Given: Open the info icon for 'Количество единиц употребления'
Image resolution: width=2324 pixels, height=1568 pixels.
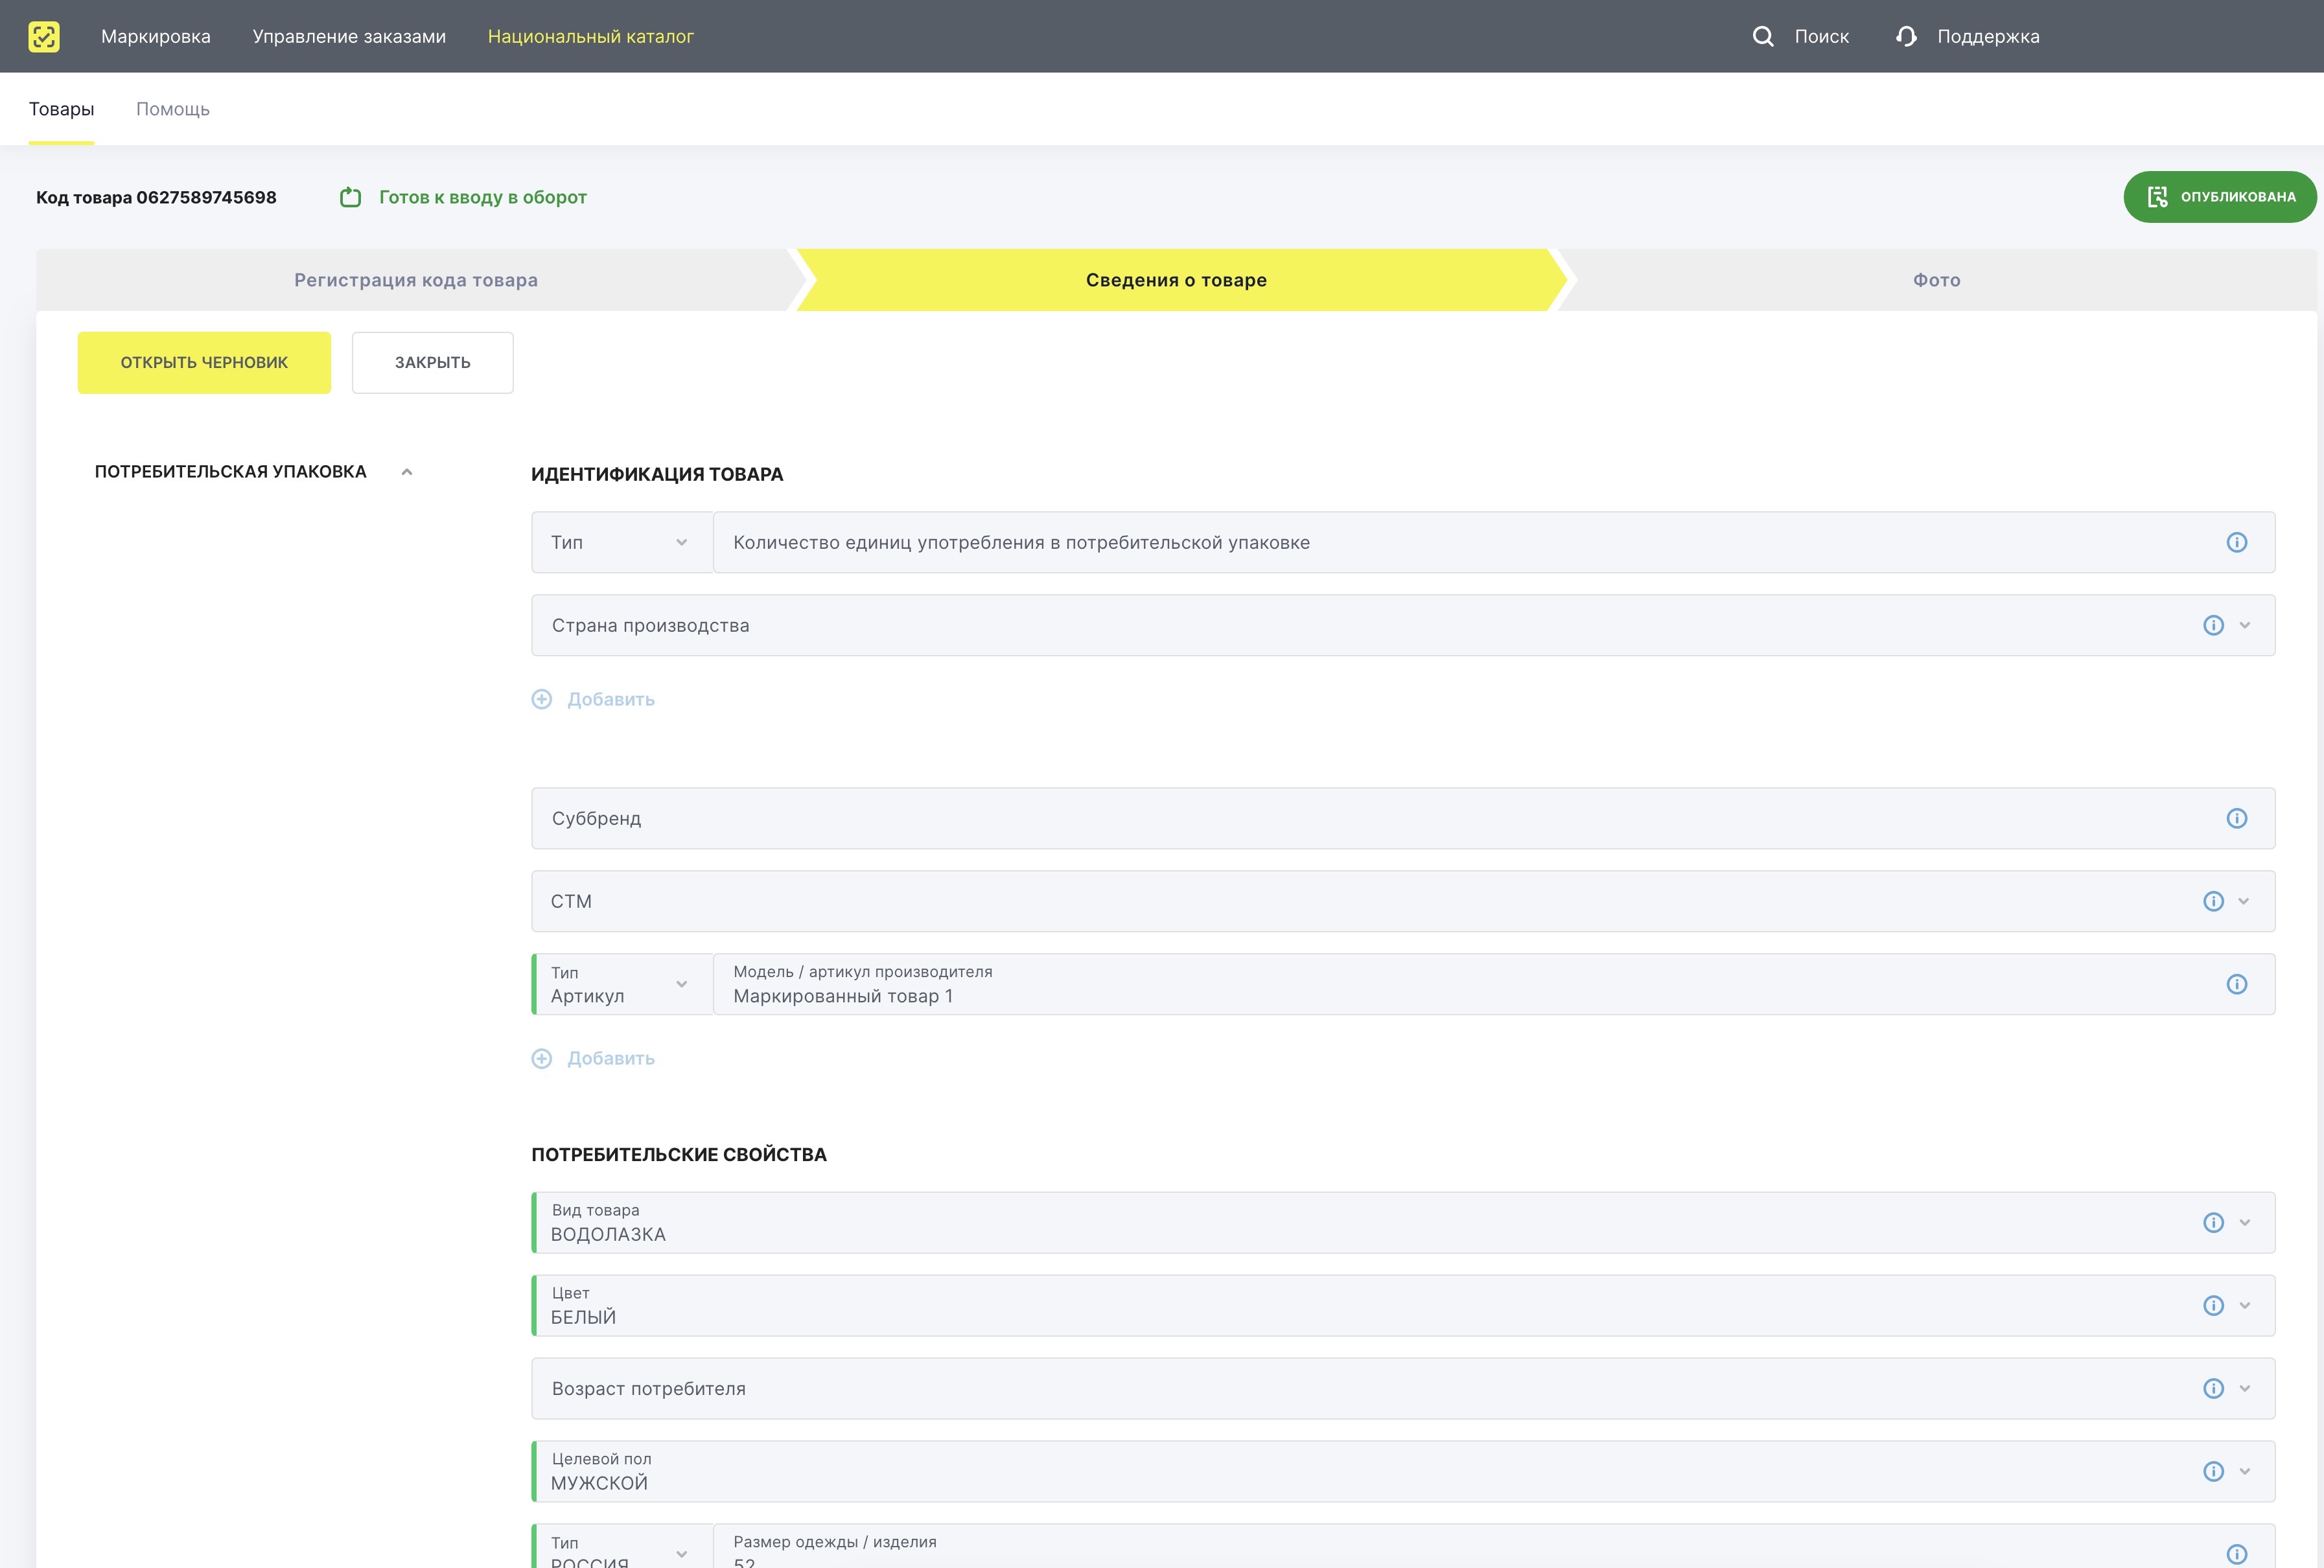Looking at the screenshot, I should click(x=2237, y=542).
